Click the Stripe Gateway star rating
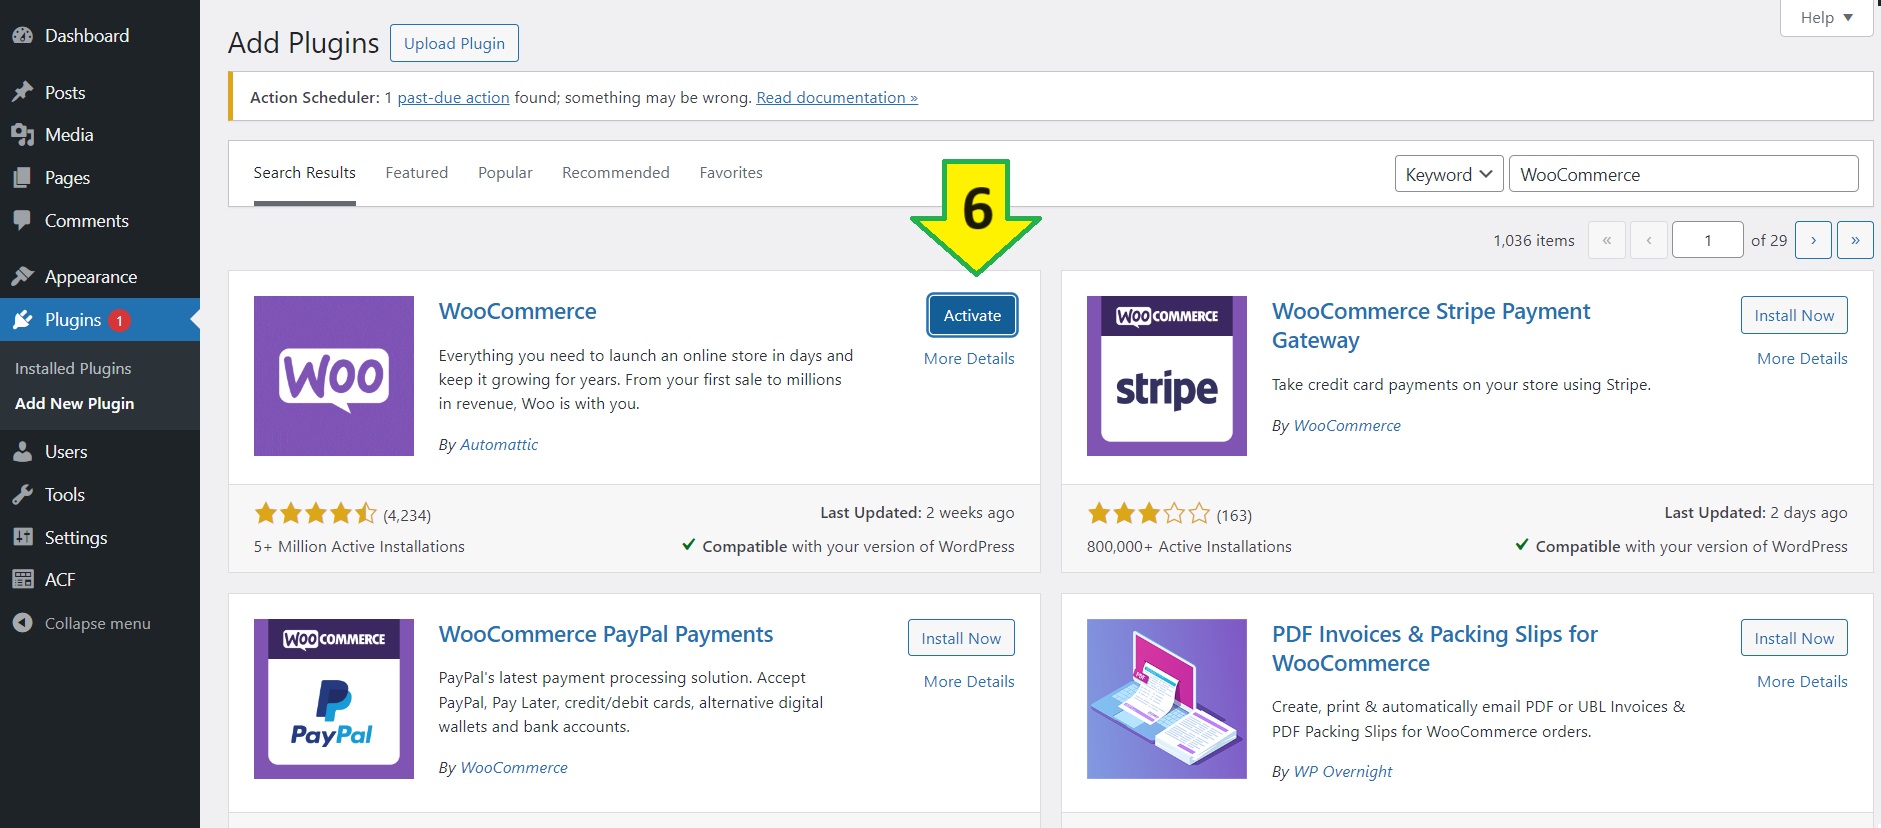This screenshot has height=828, width=1881. coord(1148,514)
